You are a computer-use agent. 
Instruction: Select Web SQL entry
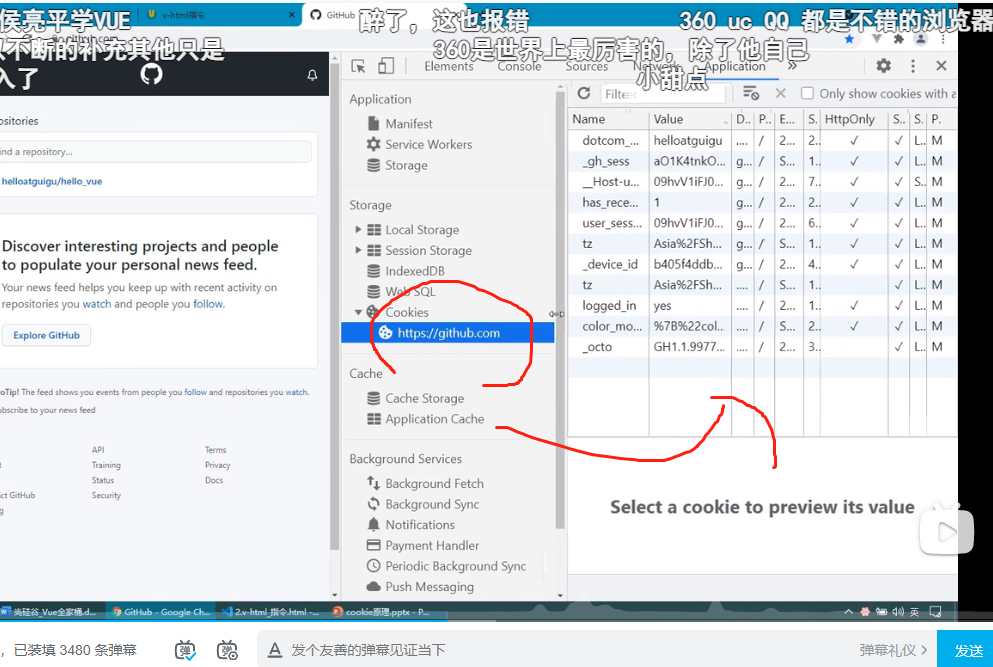pyautogui.click(x=401, y=291)
